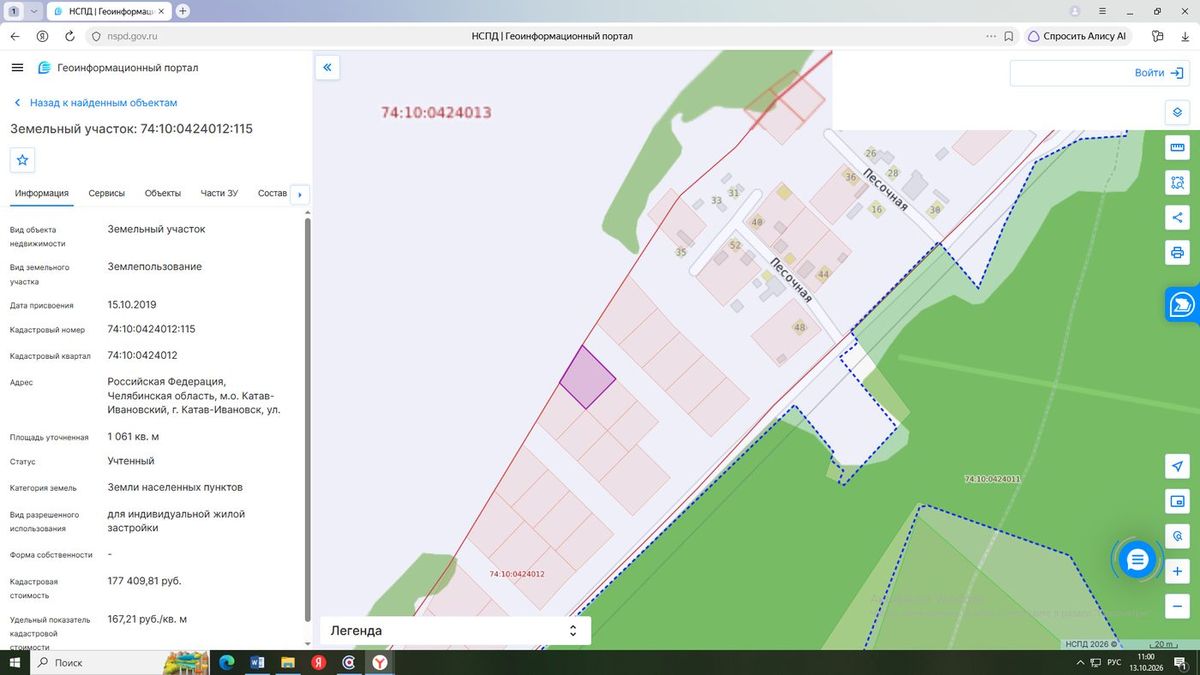
Task: Open browser downloads
Action: [x=1185, y=36]
